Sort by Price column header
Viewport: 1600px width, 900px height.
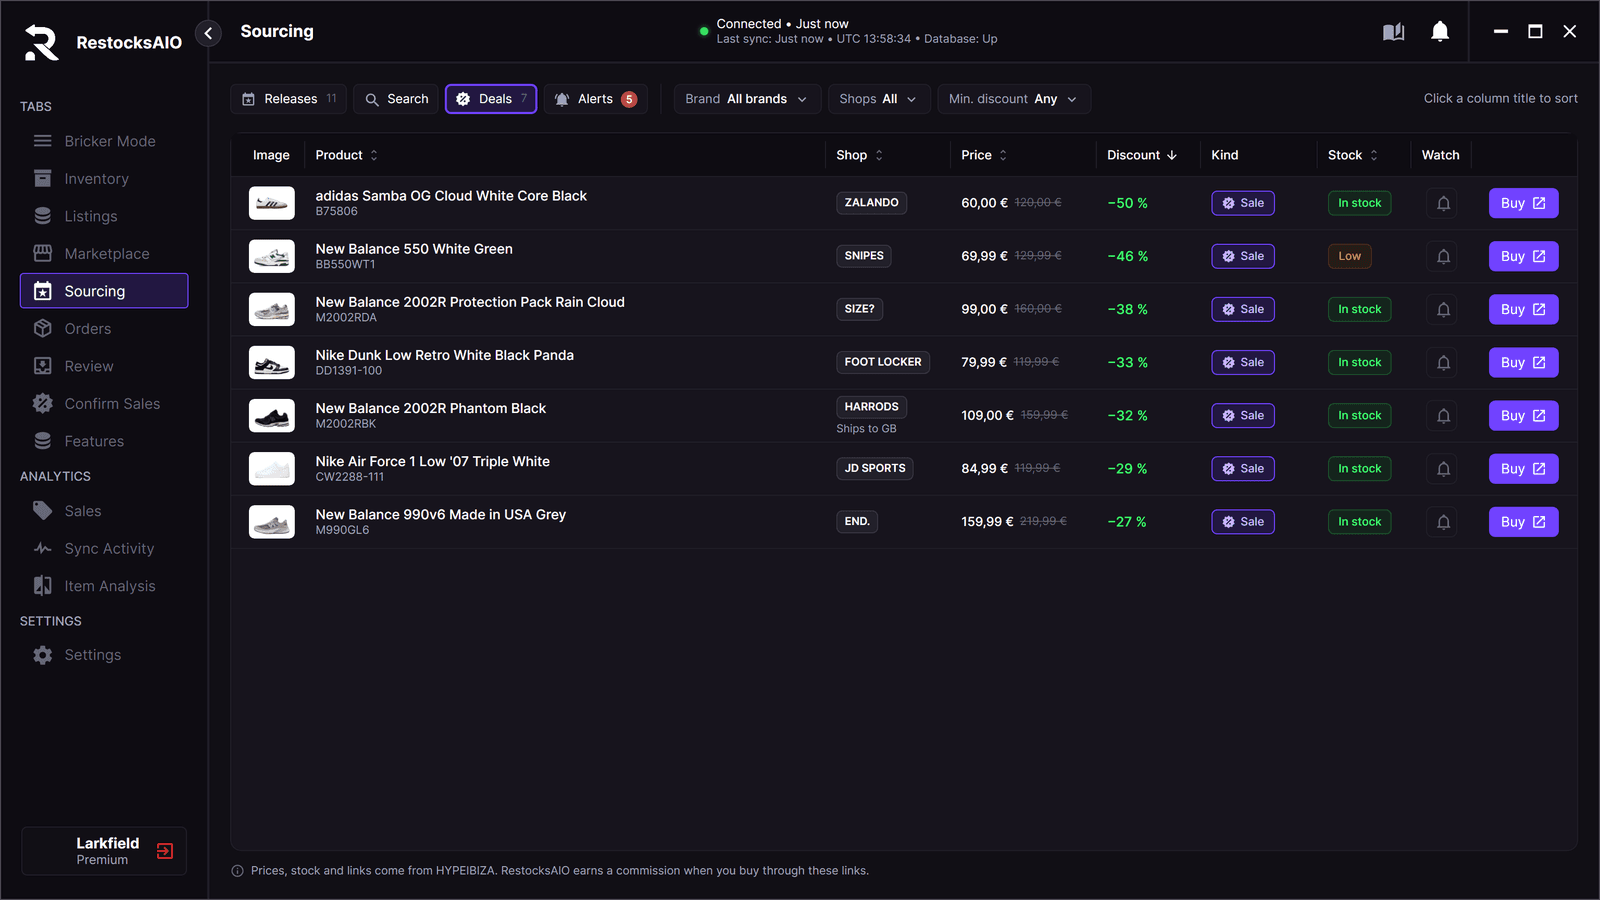(984, 155)
